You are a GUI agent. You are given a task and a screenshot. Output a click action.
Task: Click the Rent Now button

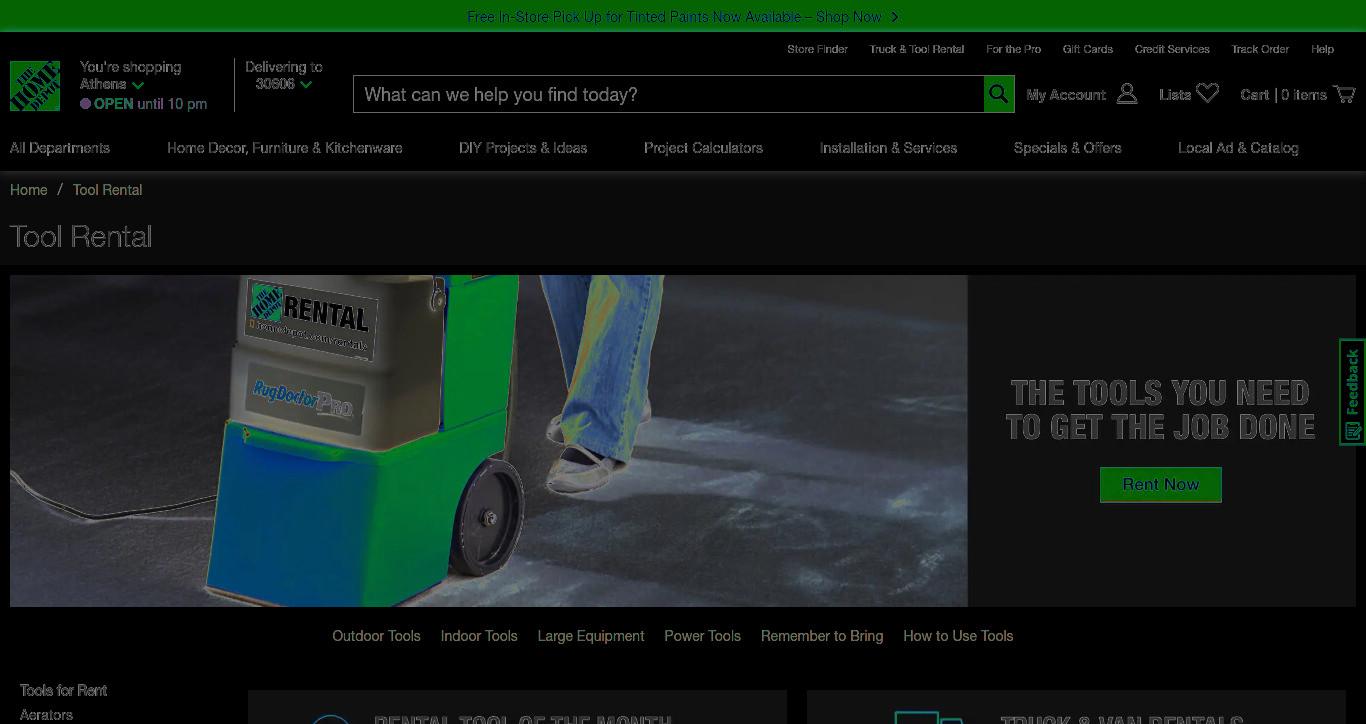pos(1160,484)
